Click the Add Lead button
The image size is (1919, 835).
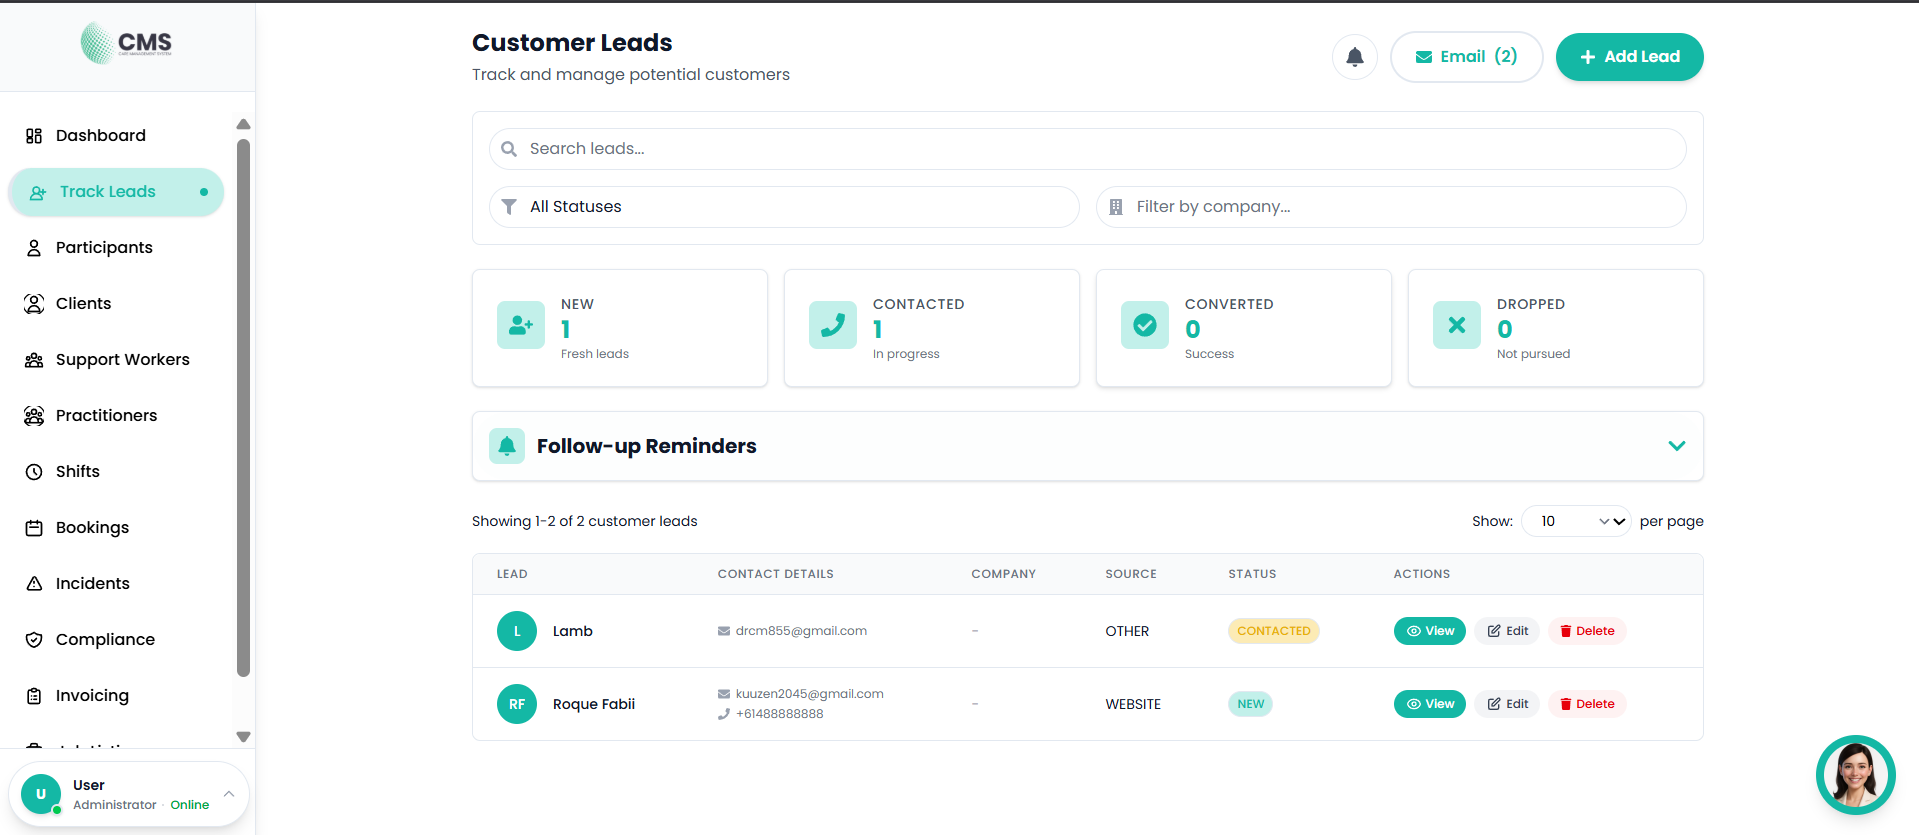[x=1629, y=57]
